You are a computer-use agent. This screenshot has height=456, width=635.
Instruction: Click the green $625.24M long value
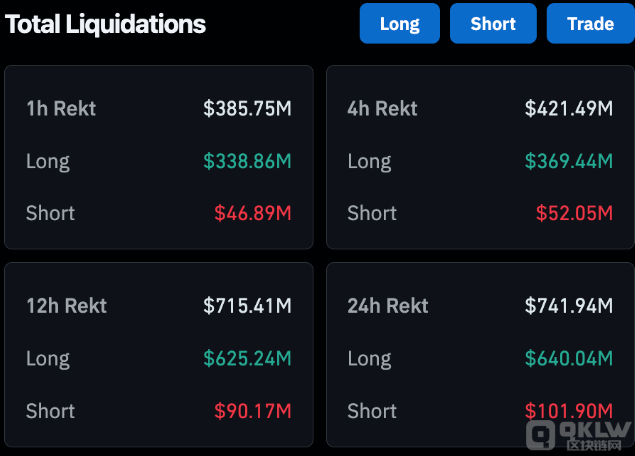(x=247, y=358)
